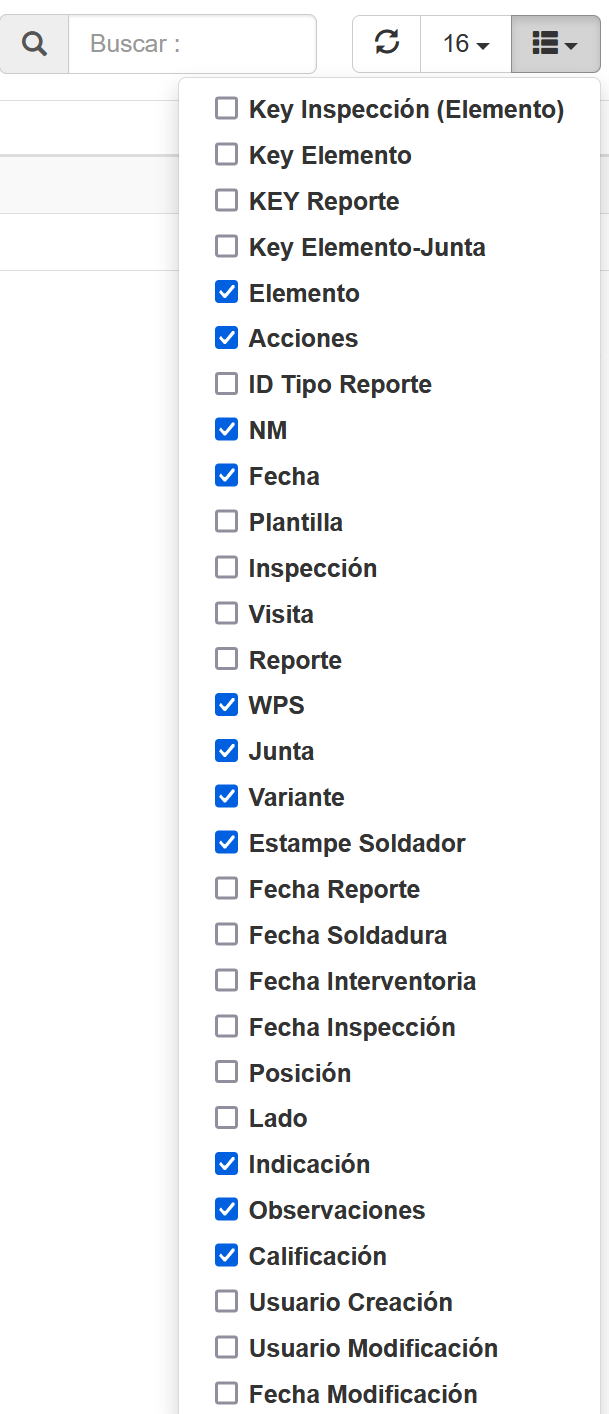The width and height of the screenshot is (609, 1414).
Task: Uncheck the Elemento column checkbox
Action: click(x=227, y=293)
